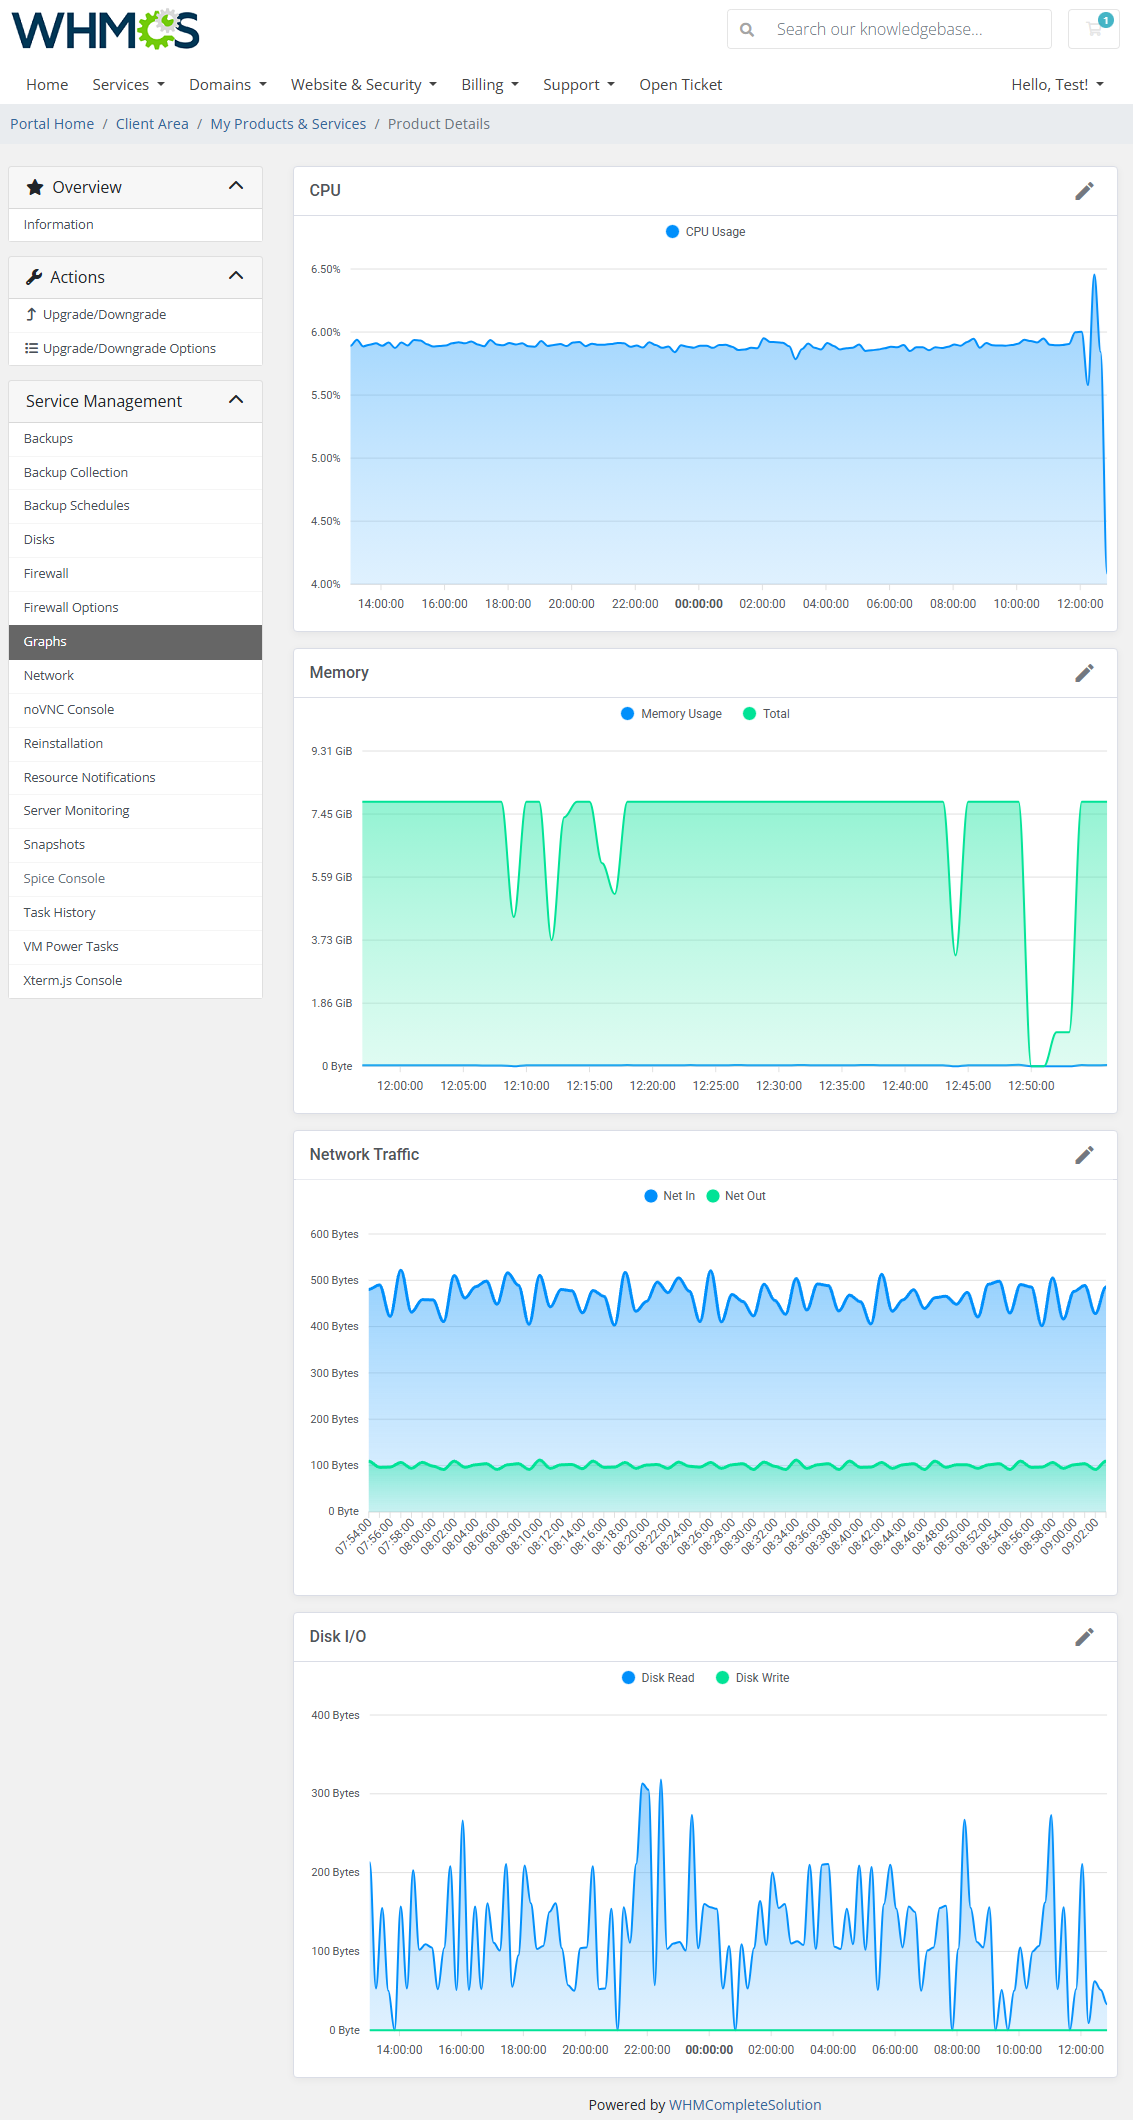Open the Support dropdown menu

click(x=579, y=85)
